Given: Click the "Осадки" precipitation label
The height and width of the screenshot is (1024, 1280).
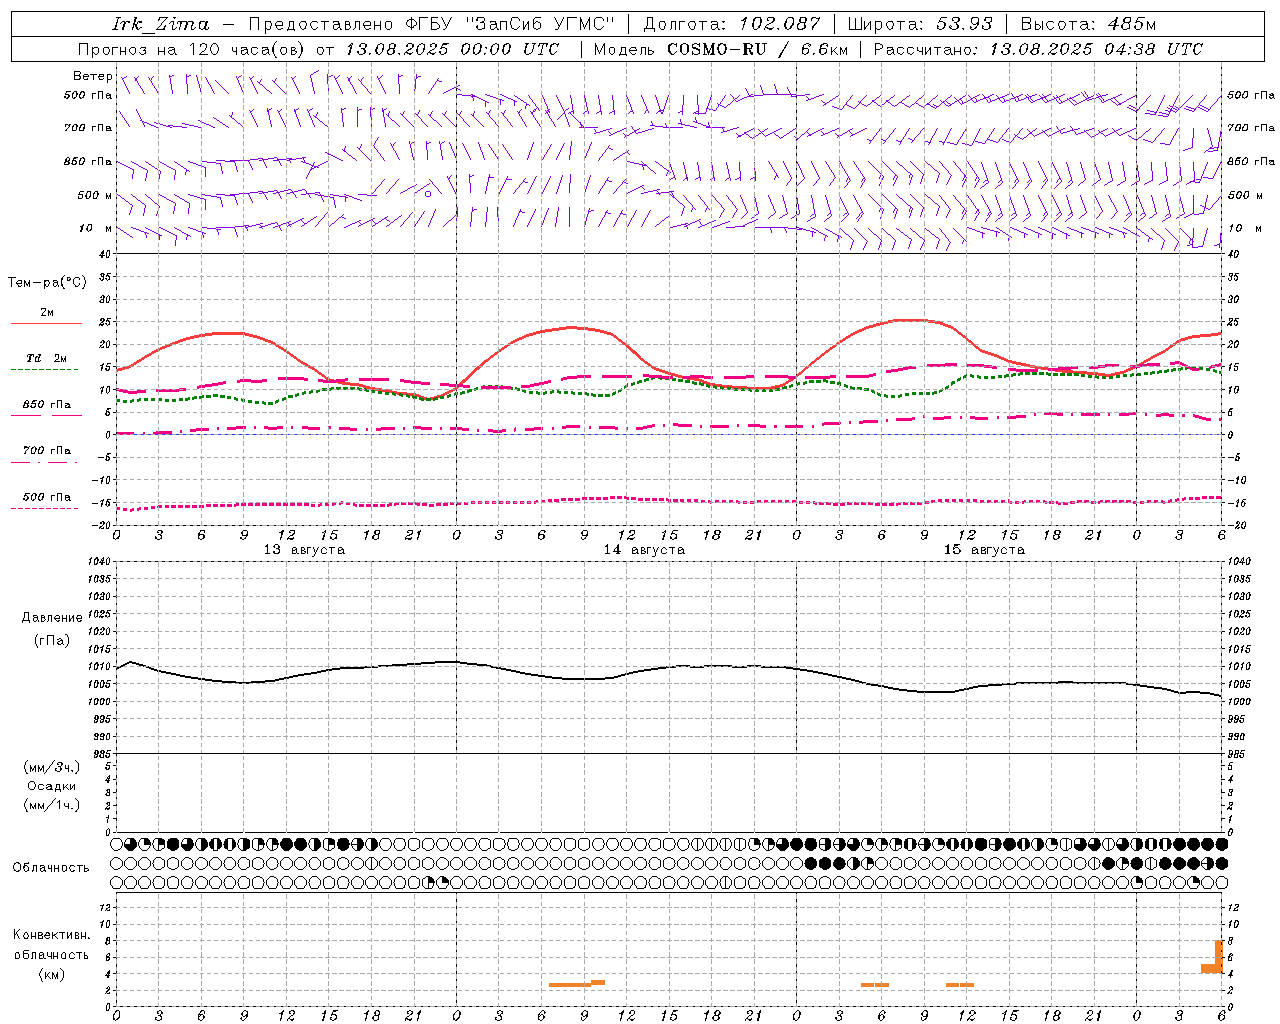Looking at the screenshot, I should pos(52,786).
